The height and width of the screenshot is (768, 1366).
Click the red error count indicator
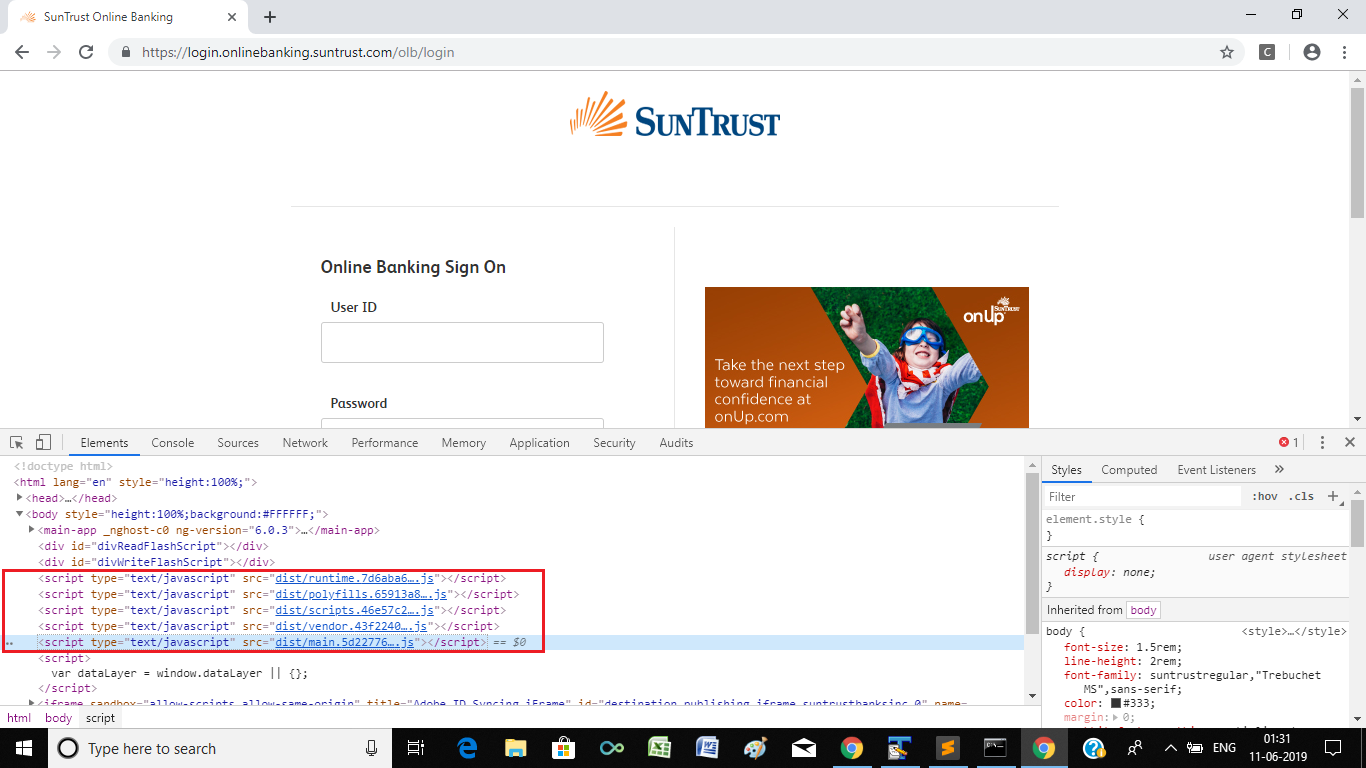click(1289, 442)
